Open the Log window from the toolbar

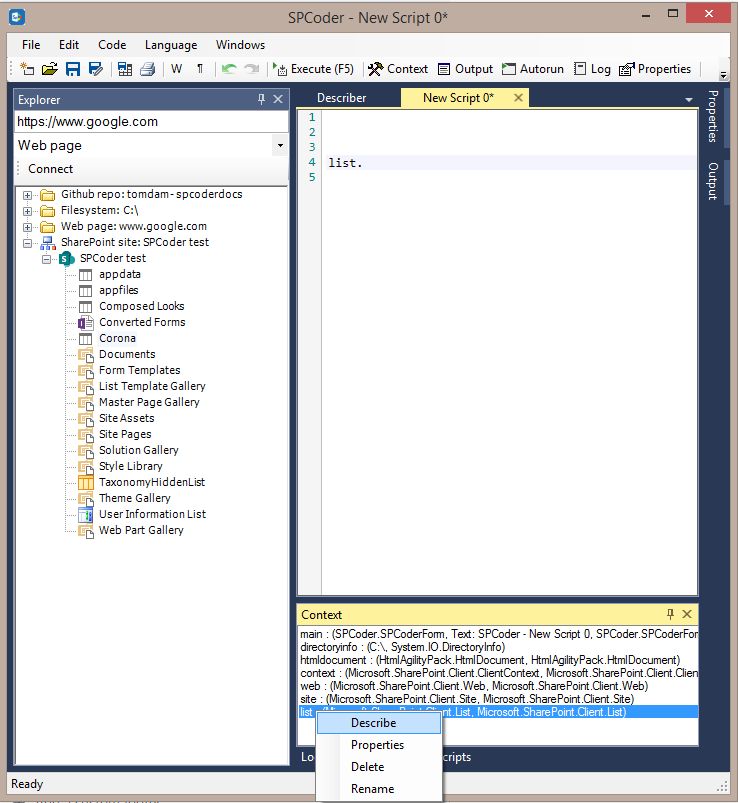(592, 69)
